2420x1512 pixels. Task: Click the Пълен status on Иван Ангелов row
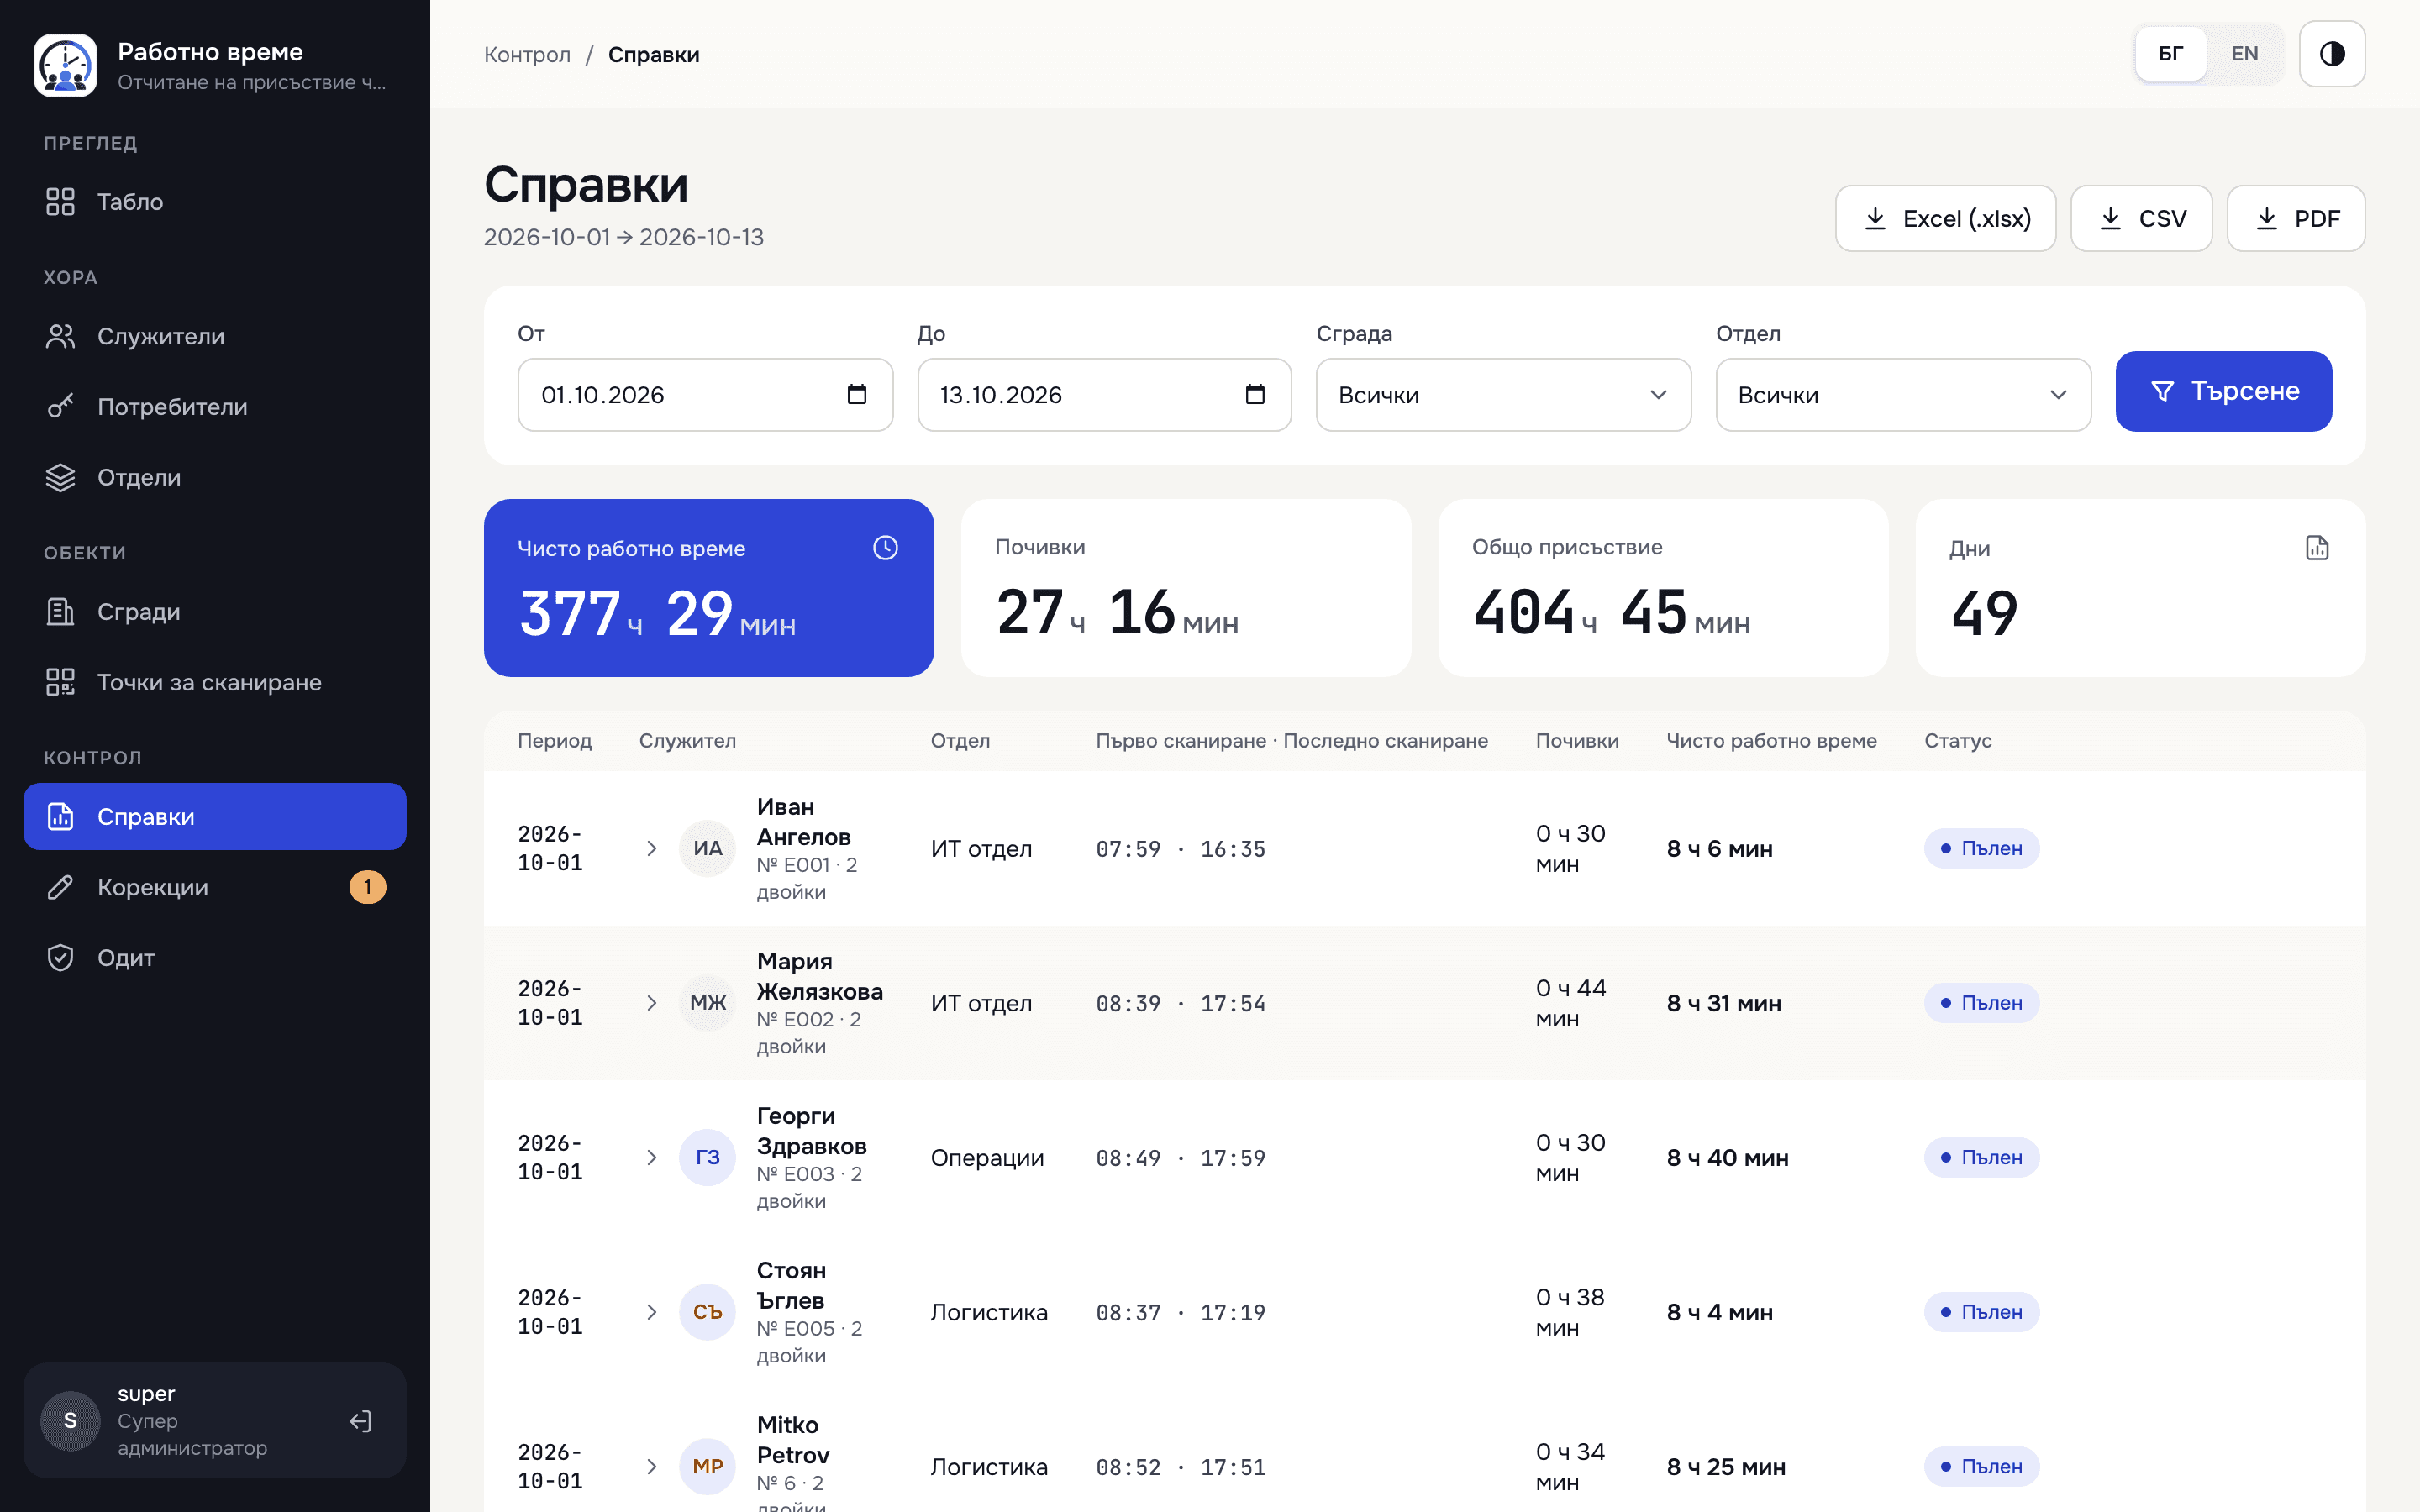[x=1981, y=849]
